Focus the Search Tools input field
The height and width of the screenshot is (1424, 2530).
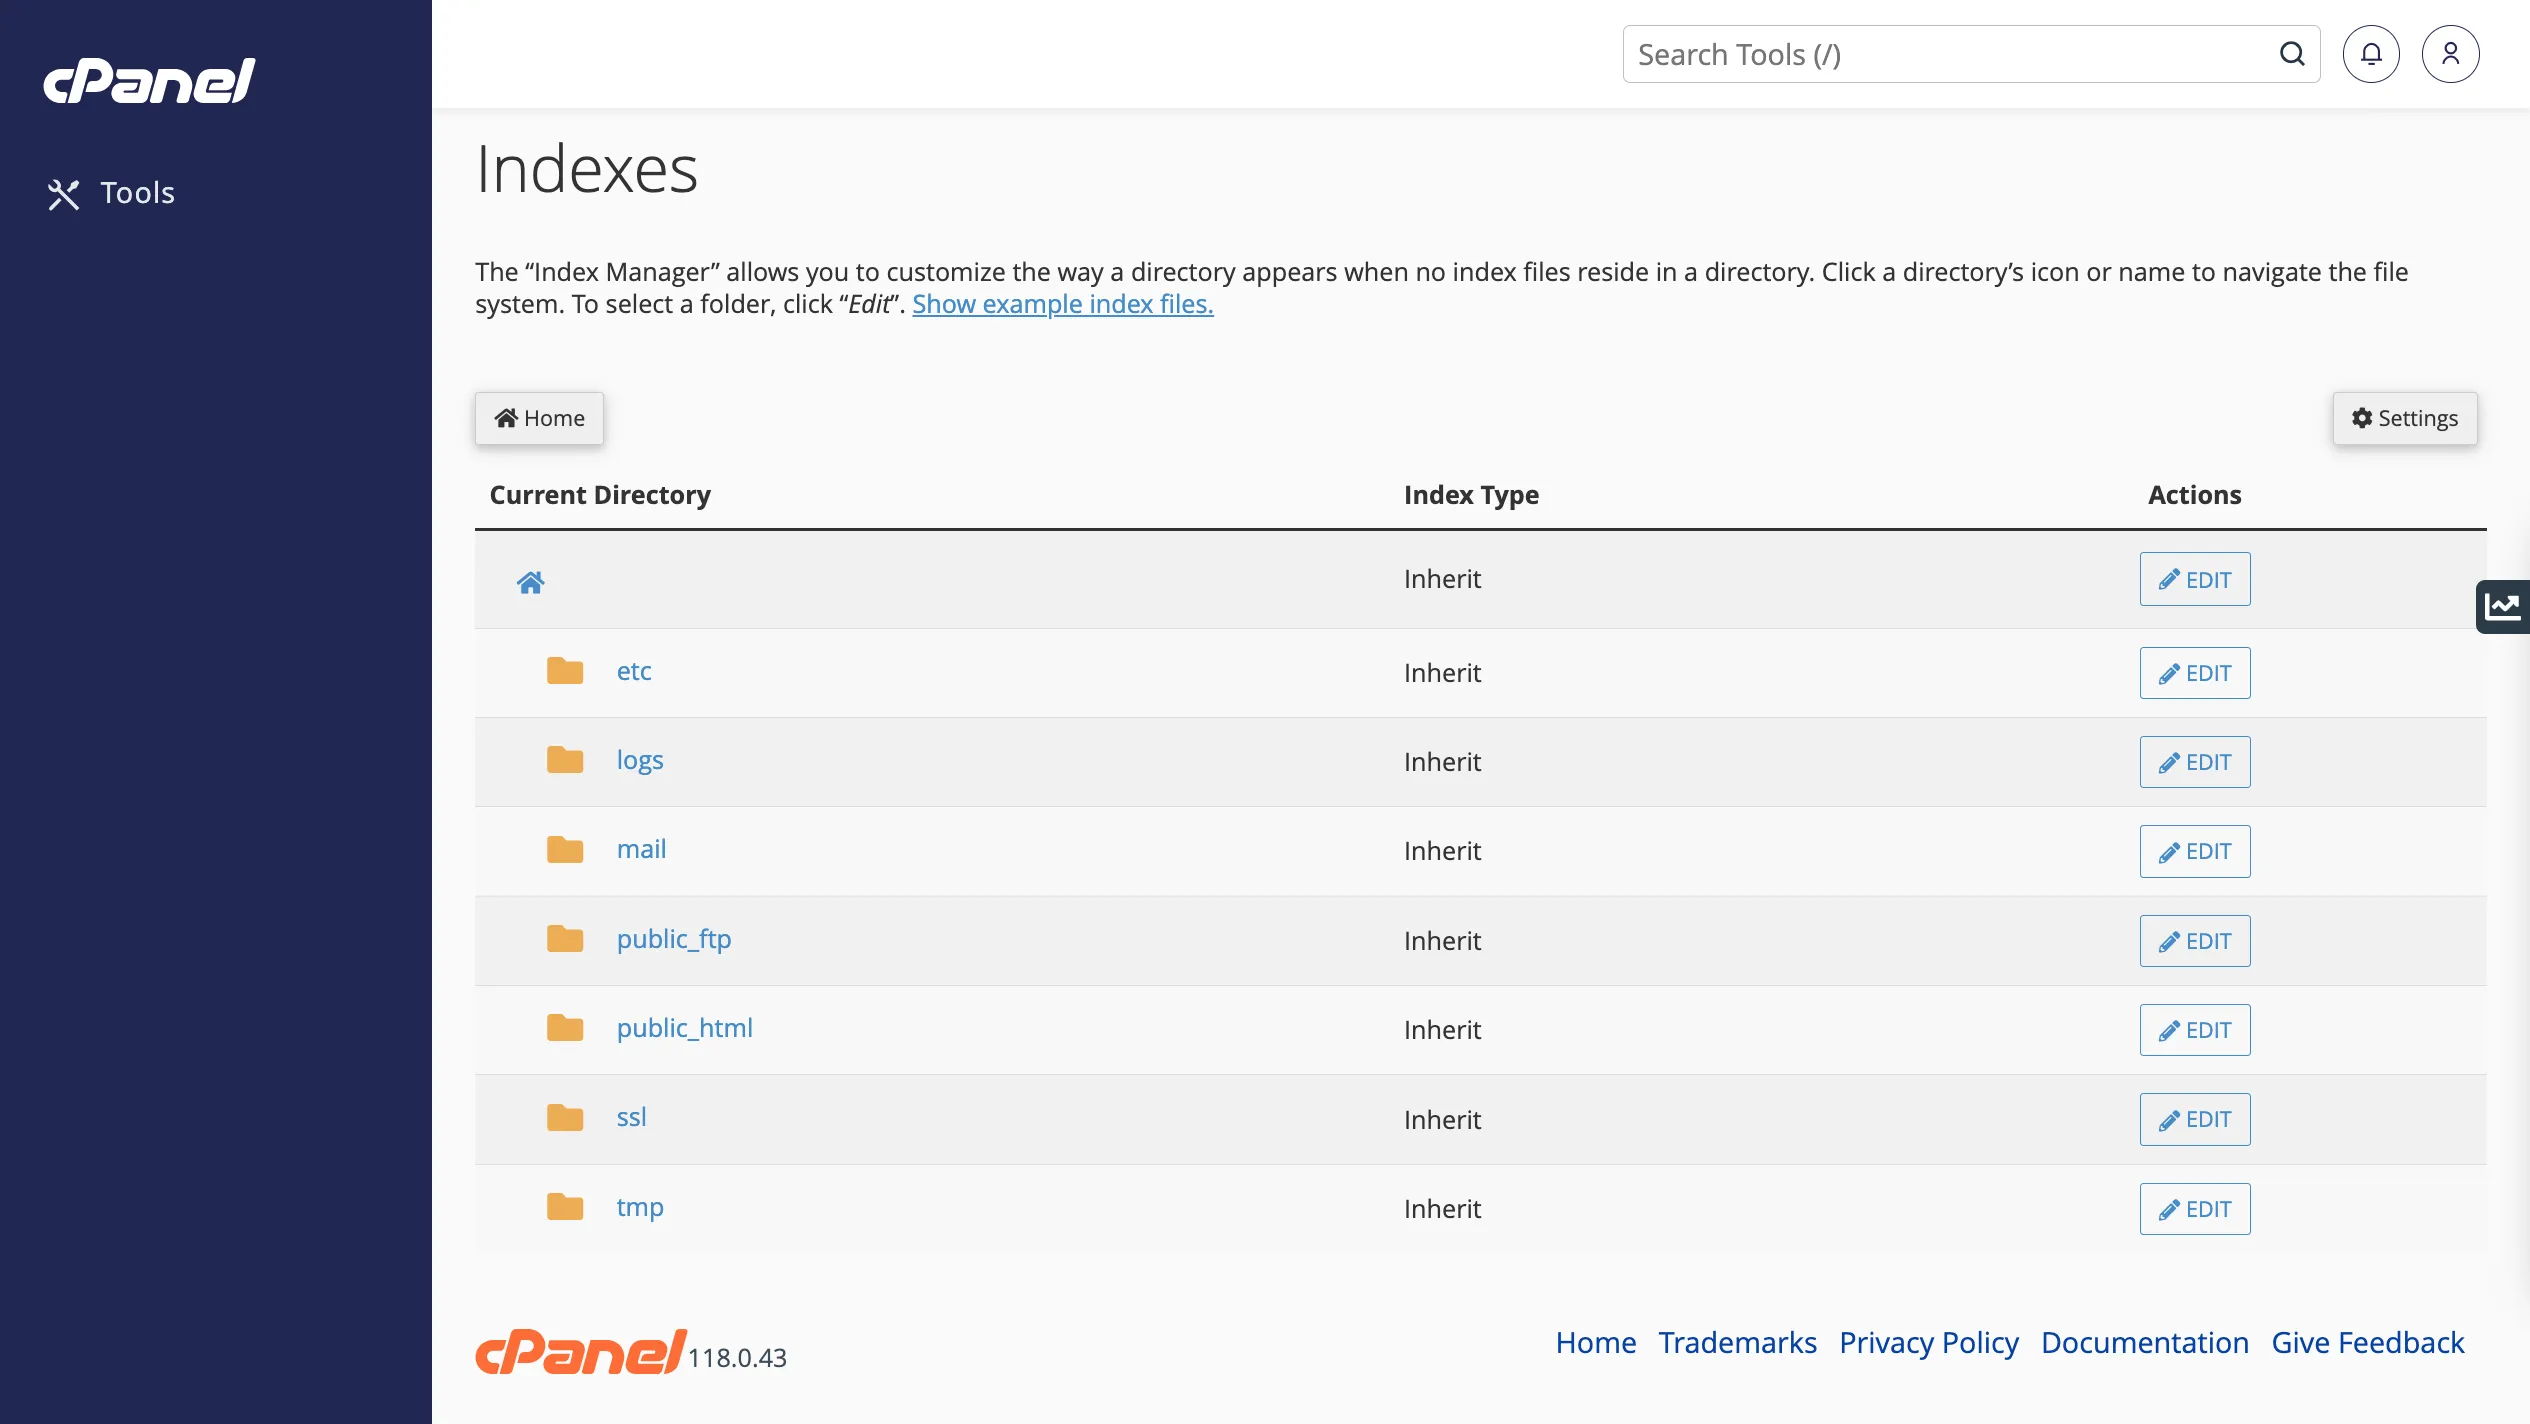[1950, 54]
